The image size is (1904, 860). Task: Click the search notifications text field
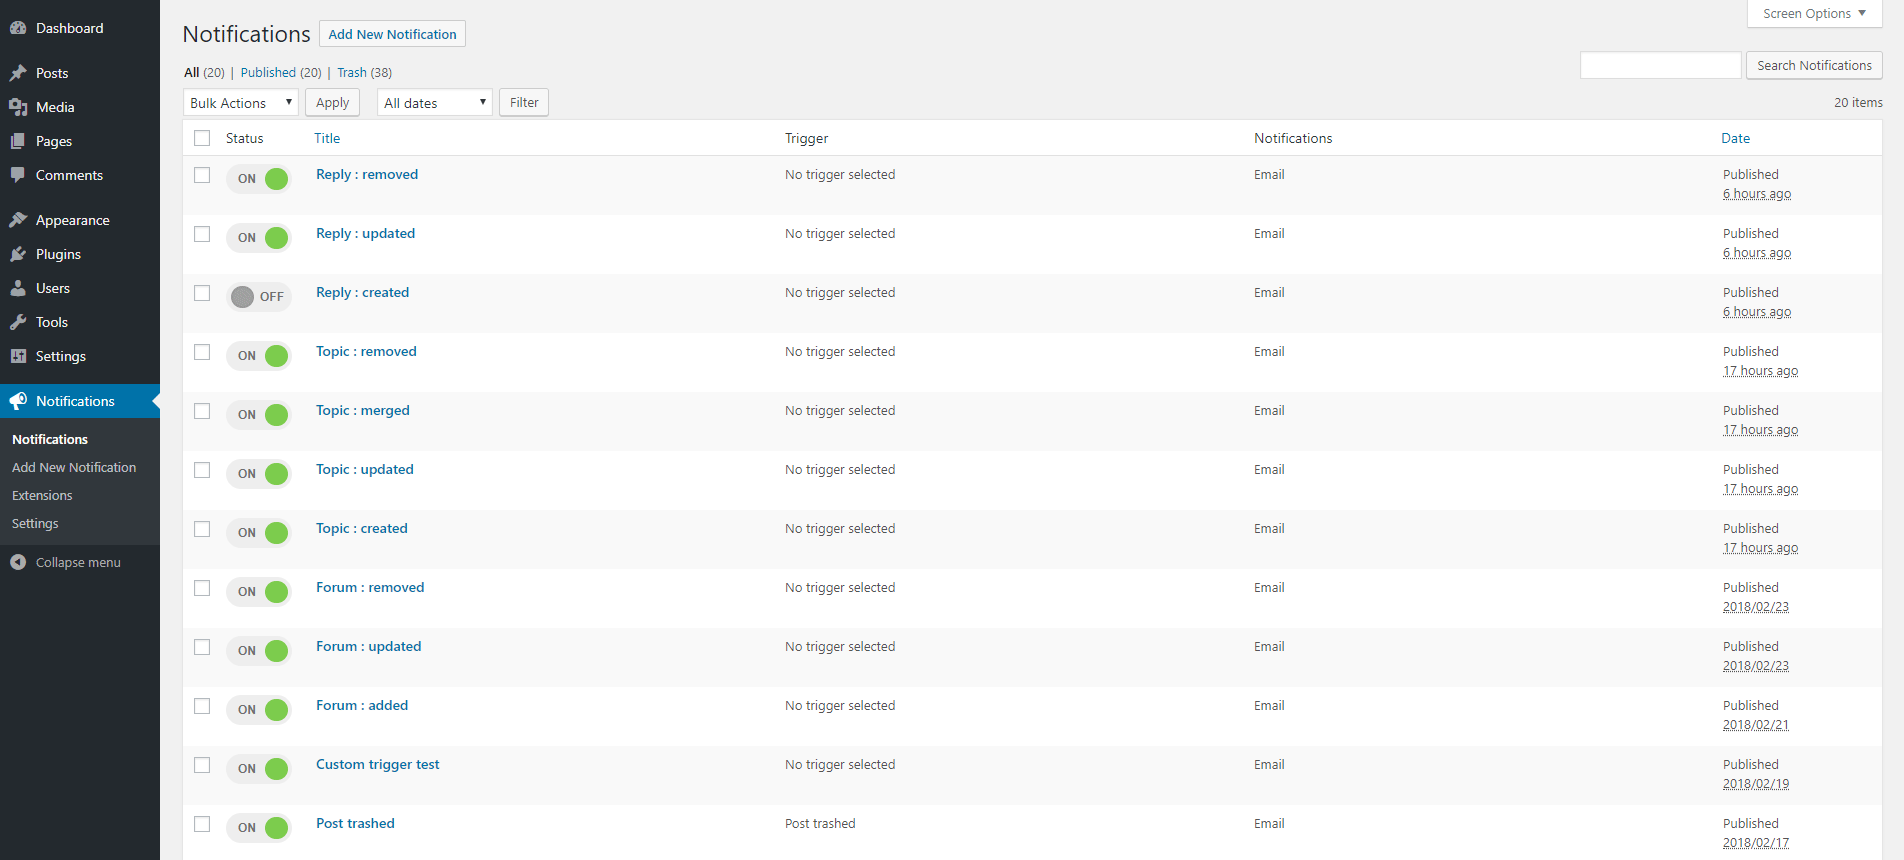tap(1660, 65)
